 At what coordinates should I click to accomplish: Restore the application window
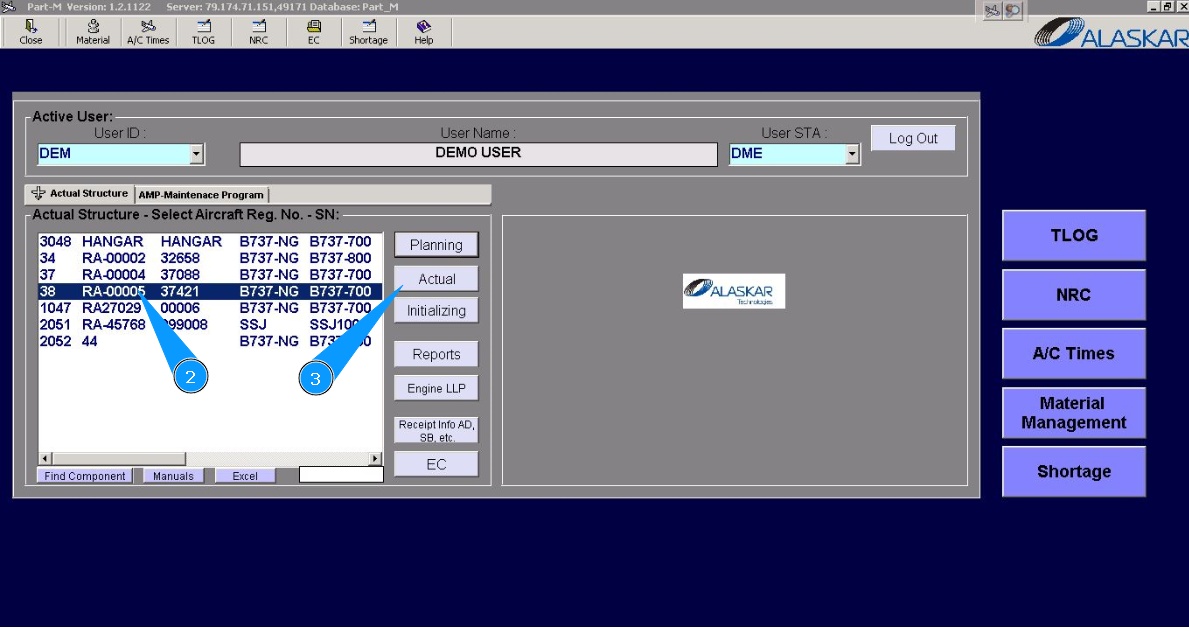coord(1167,6)
